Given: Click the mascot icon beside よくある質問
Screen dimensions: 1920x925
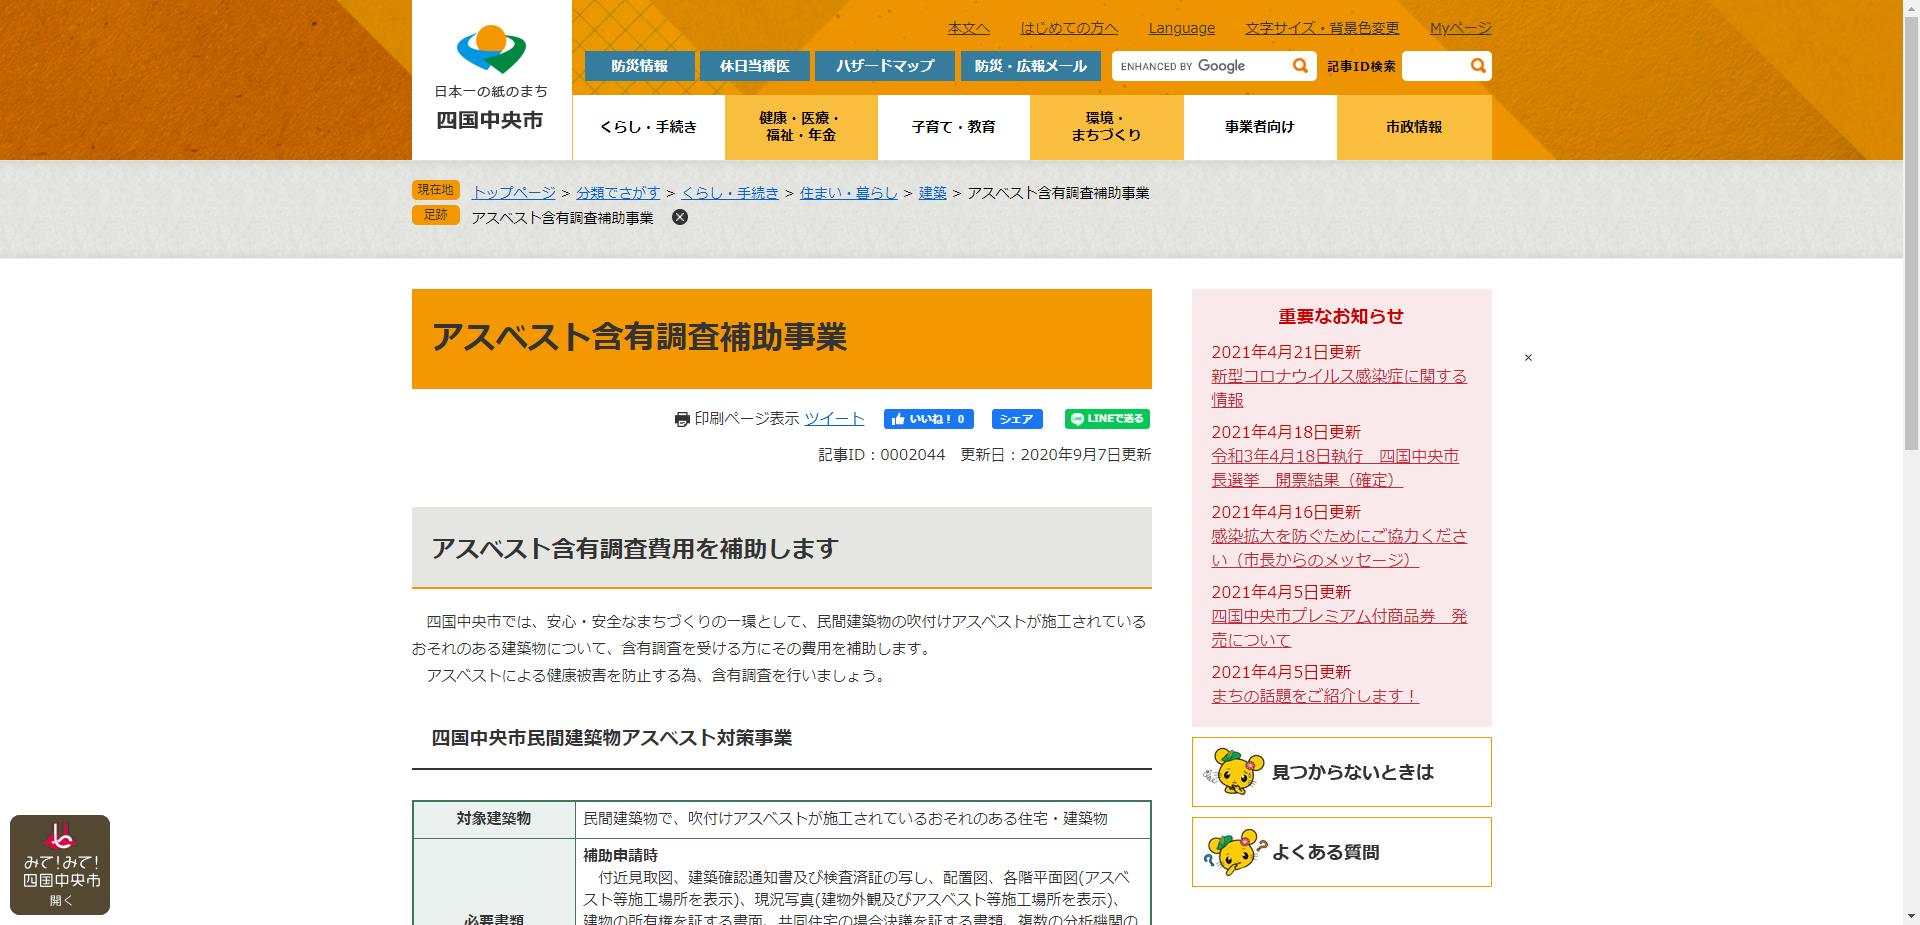Looking at the screenshot, I should pyautogui.click(x=1237, y=851).
